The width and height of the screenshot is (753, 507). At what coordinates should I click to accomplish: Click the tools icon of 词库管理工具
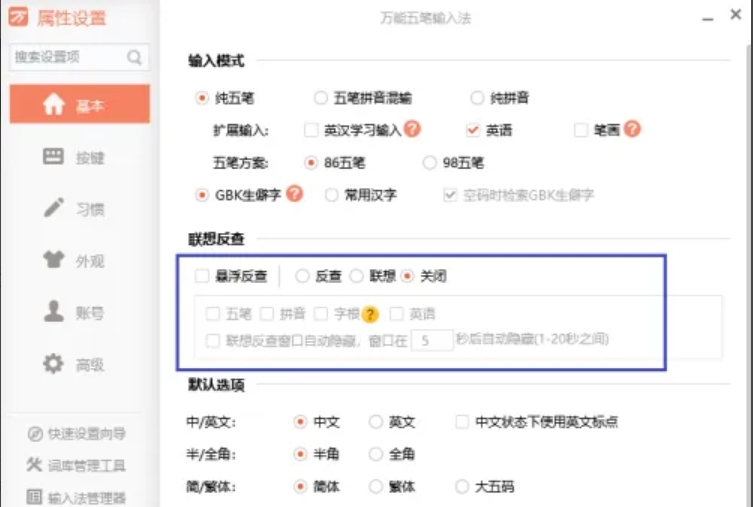(x=35, y=465)
